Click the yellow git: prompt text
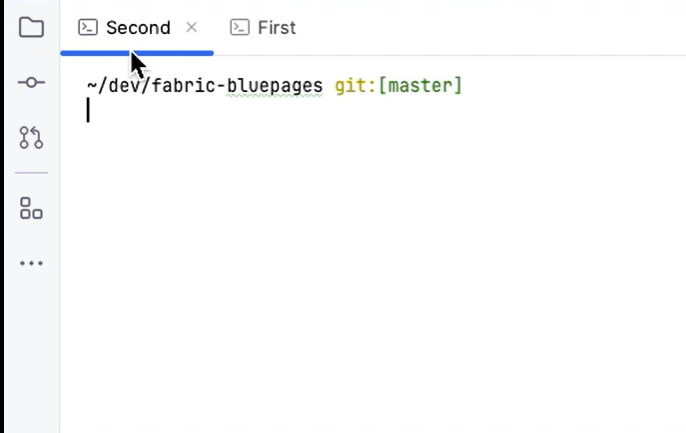 pyautogui.click(x=355, y=85)
